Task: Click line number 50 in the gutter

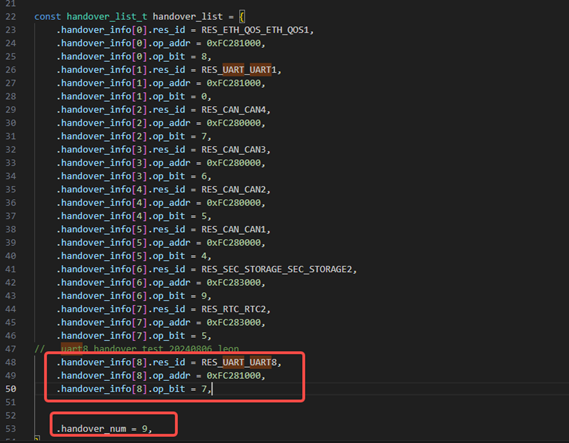Action: (11, 389)
